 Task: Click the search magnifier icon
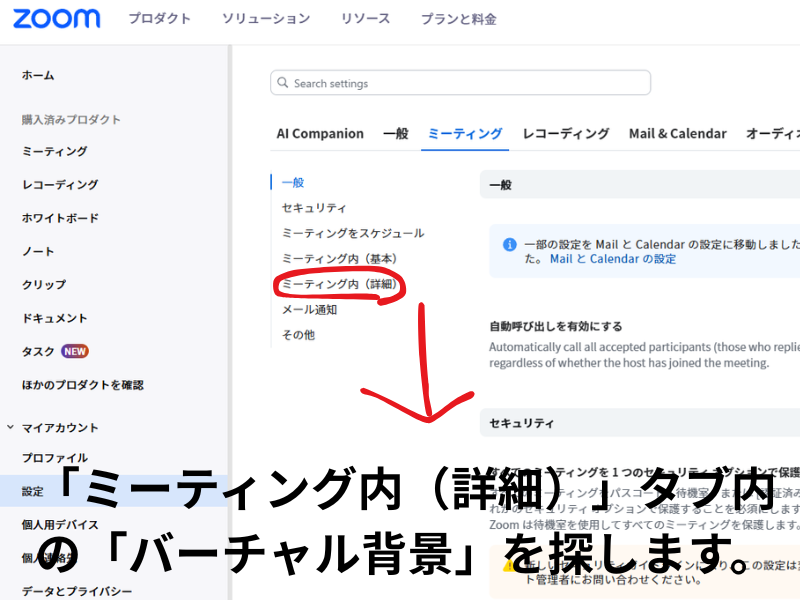pos(282,82)
